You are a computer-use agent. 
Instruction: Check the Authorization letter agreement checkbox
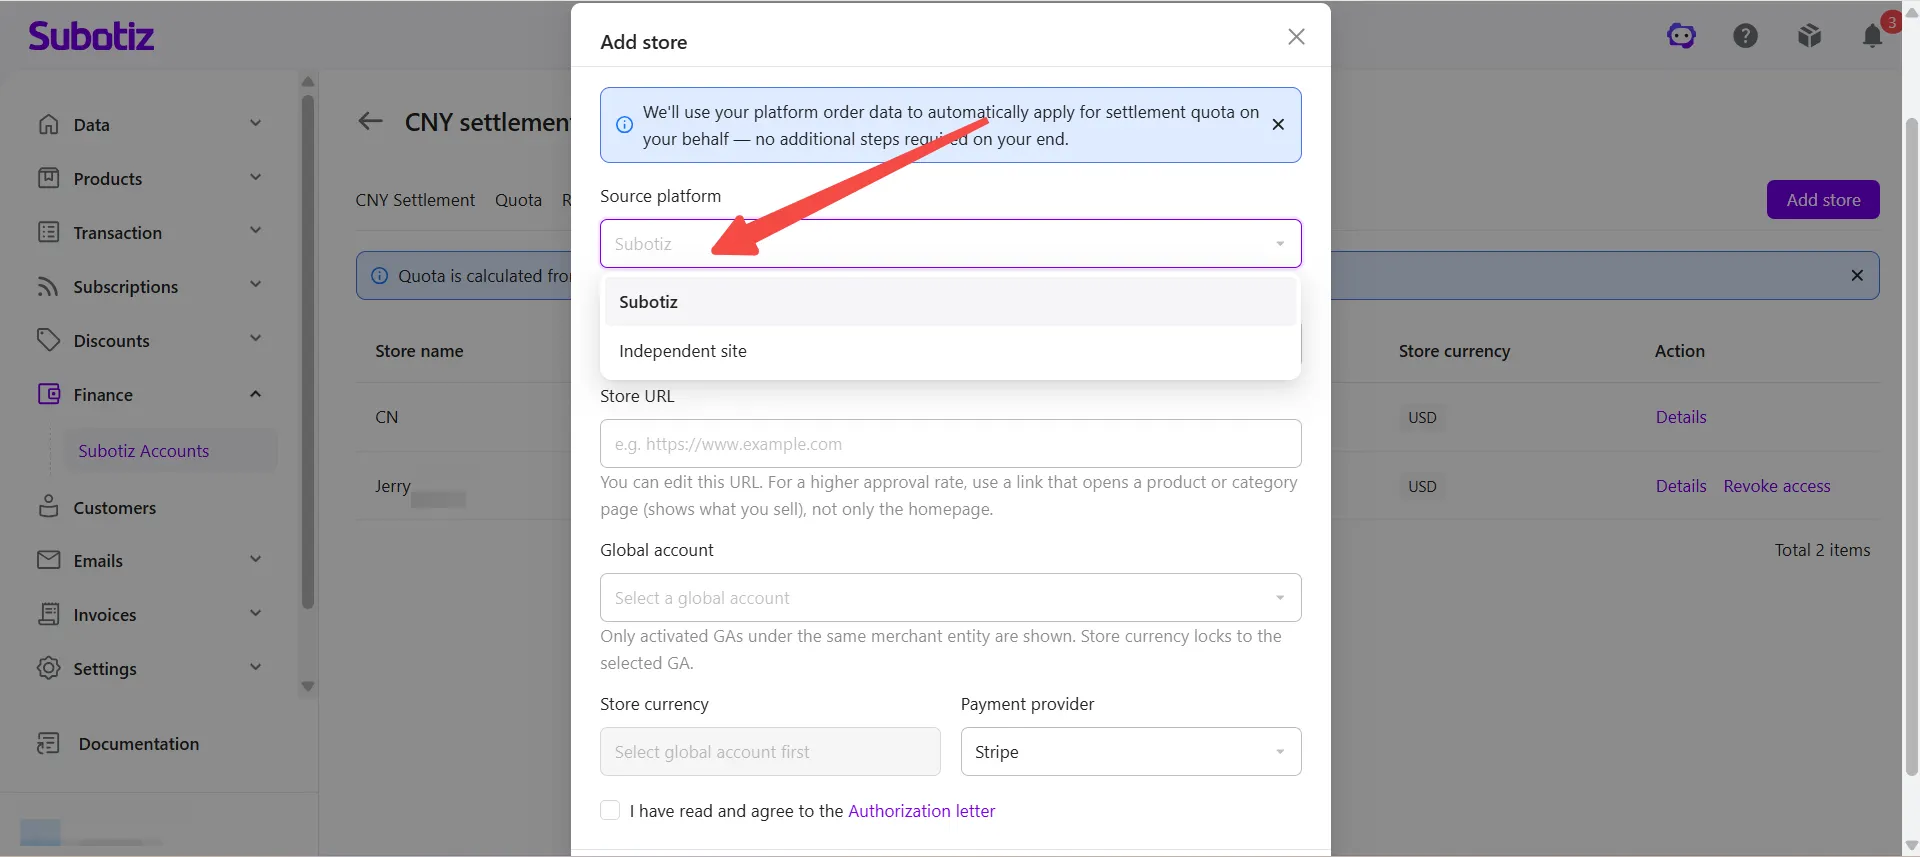pyautogui.click(x=610, y=810)
